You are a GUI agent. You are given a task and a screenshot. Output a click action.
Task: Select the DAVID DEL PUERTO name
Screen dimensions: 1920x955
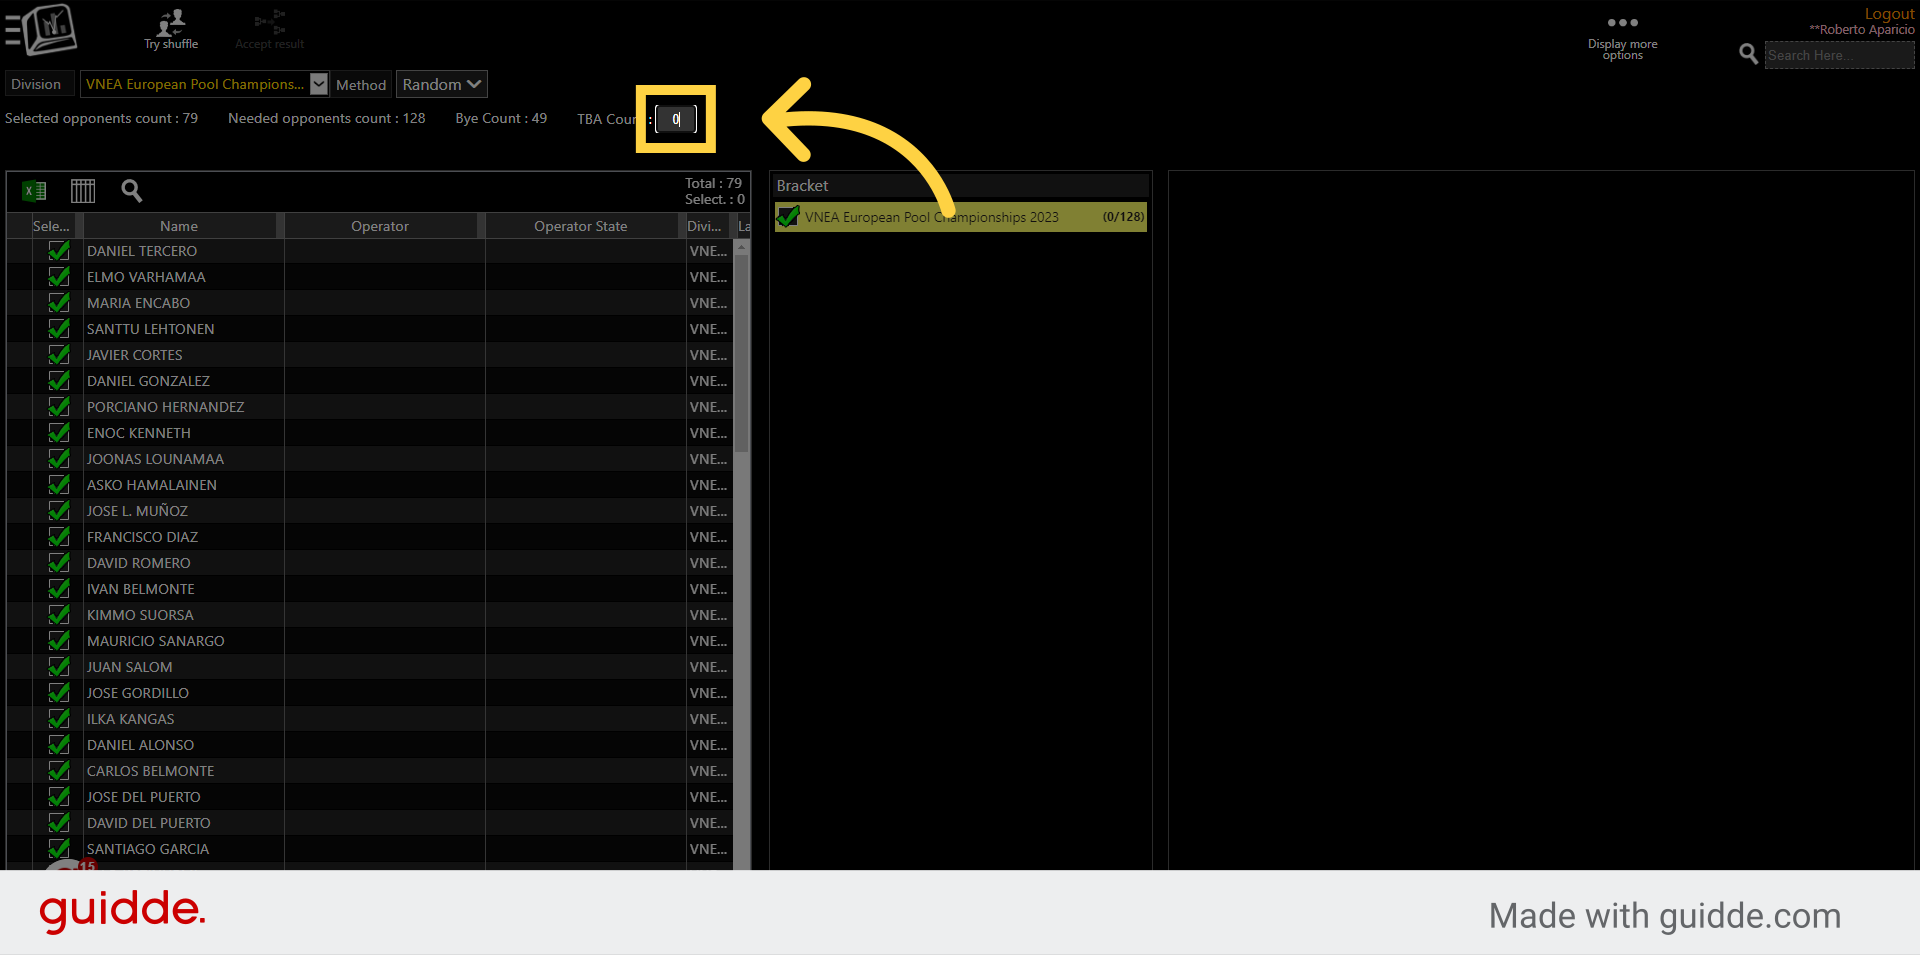[149, 823]
